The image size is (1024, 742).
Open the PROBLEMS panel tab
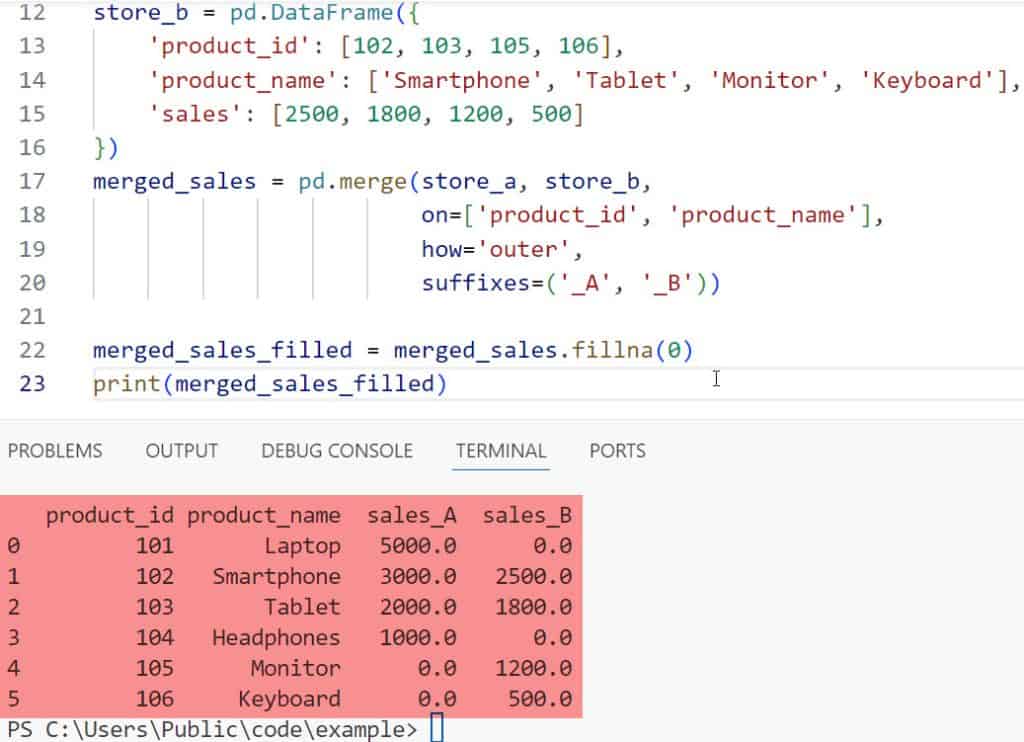point(55,451)
